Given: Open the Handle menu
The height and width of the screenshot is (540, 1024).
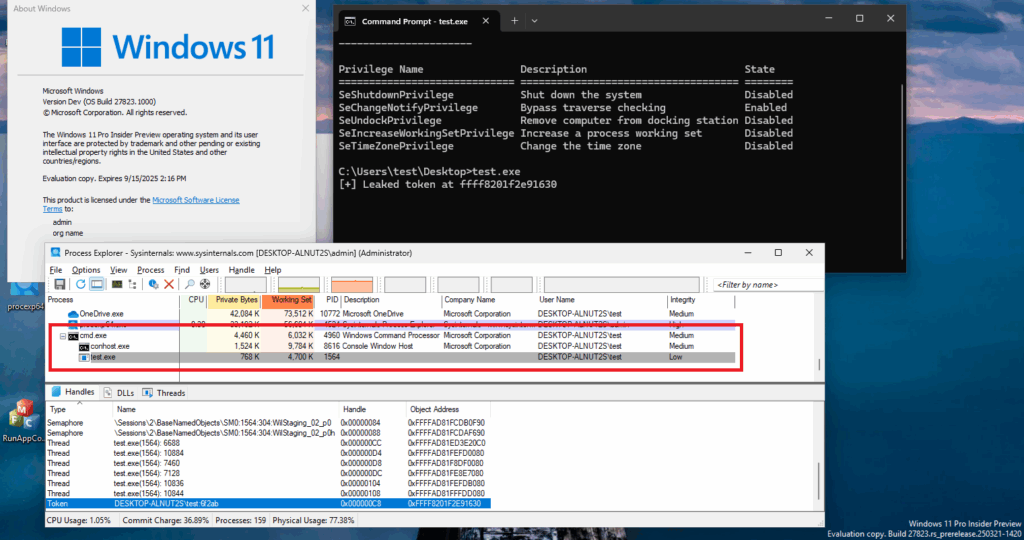Looking at the screenshot, I should pyautogui.click(x=242, y=270).
